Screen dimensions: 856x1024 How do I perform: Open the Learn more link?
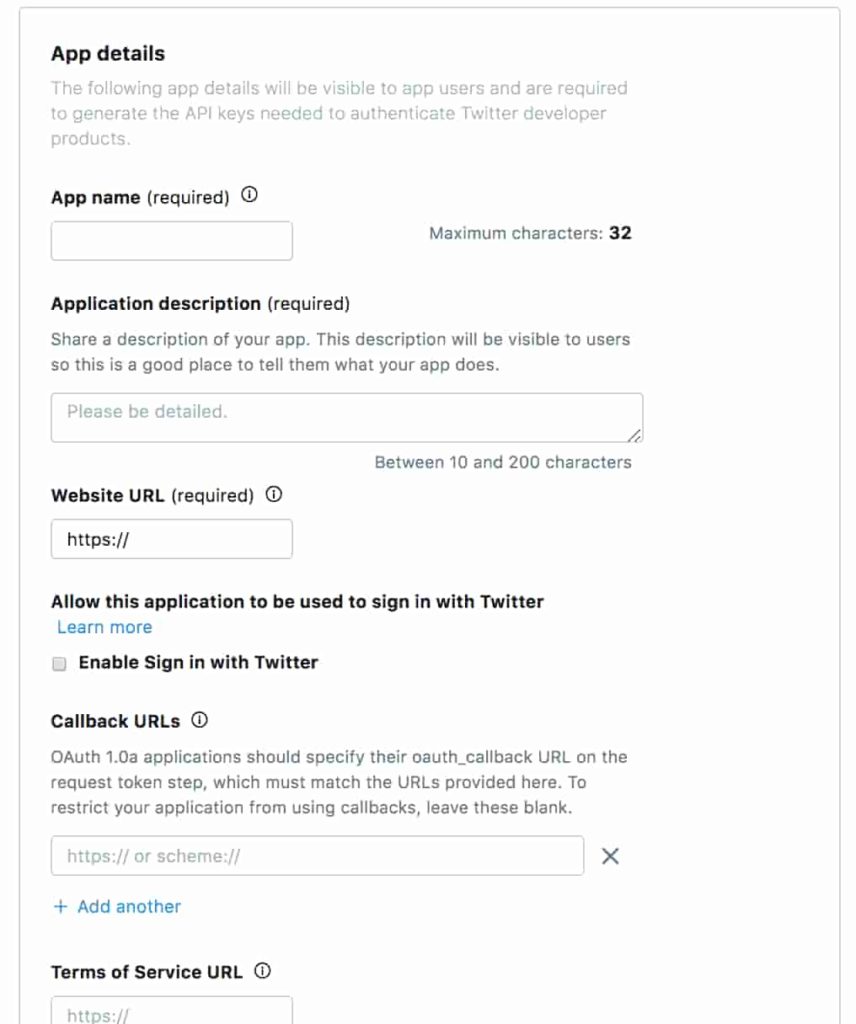pyautogui.click(x=105, y=627)
